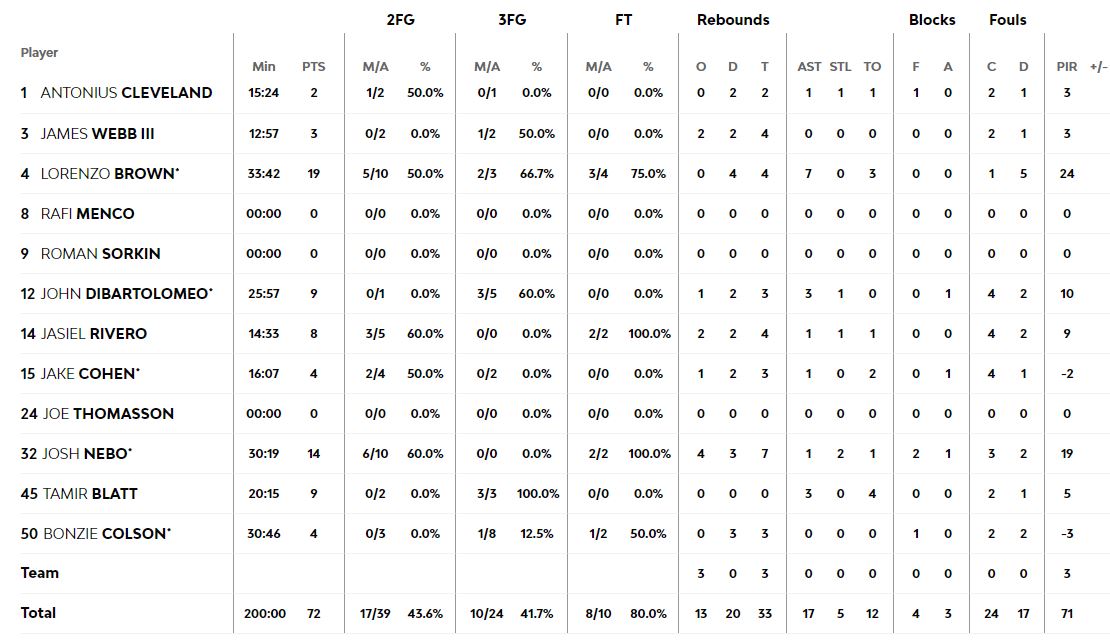Viewport: 1110px width, 641px height.
Task: View John DiBartolomeo's player profile
Action: tap(125, 293)
